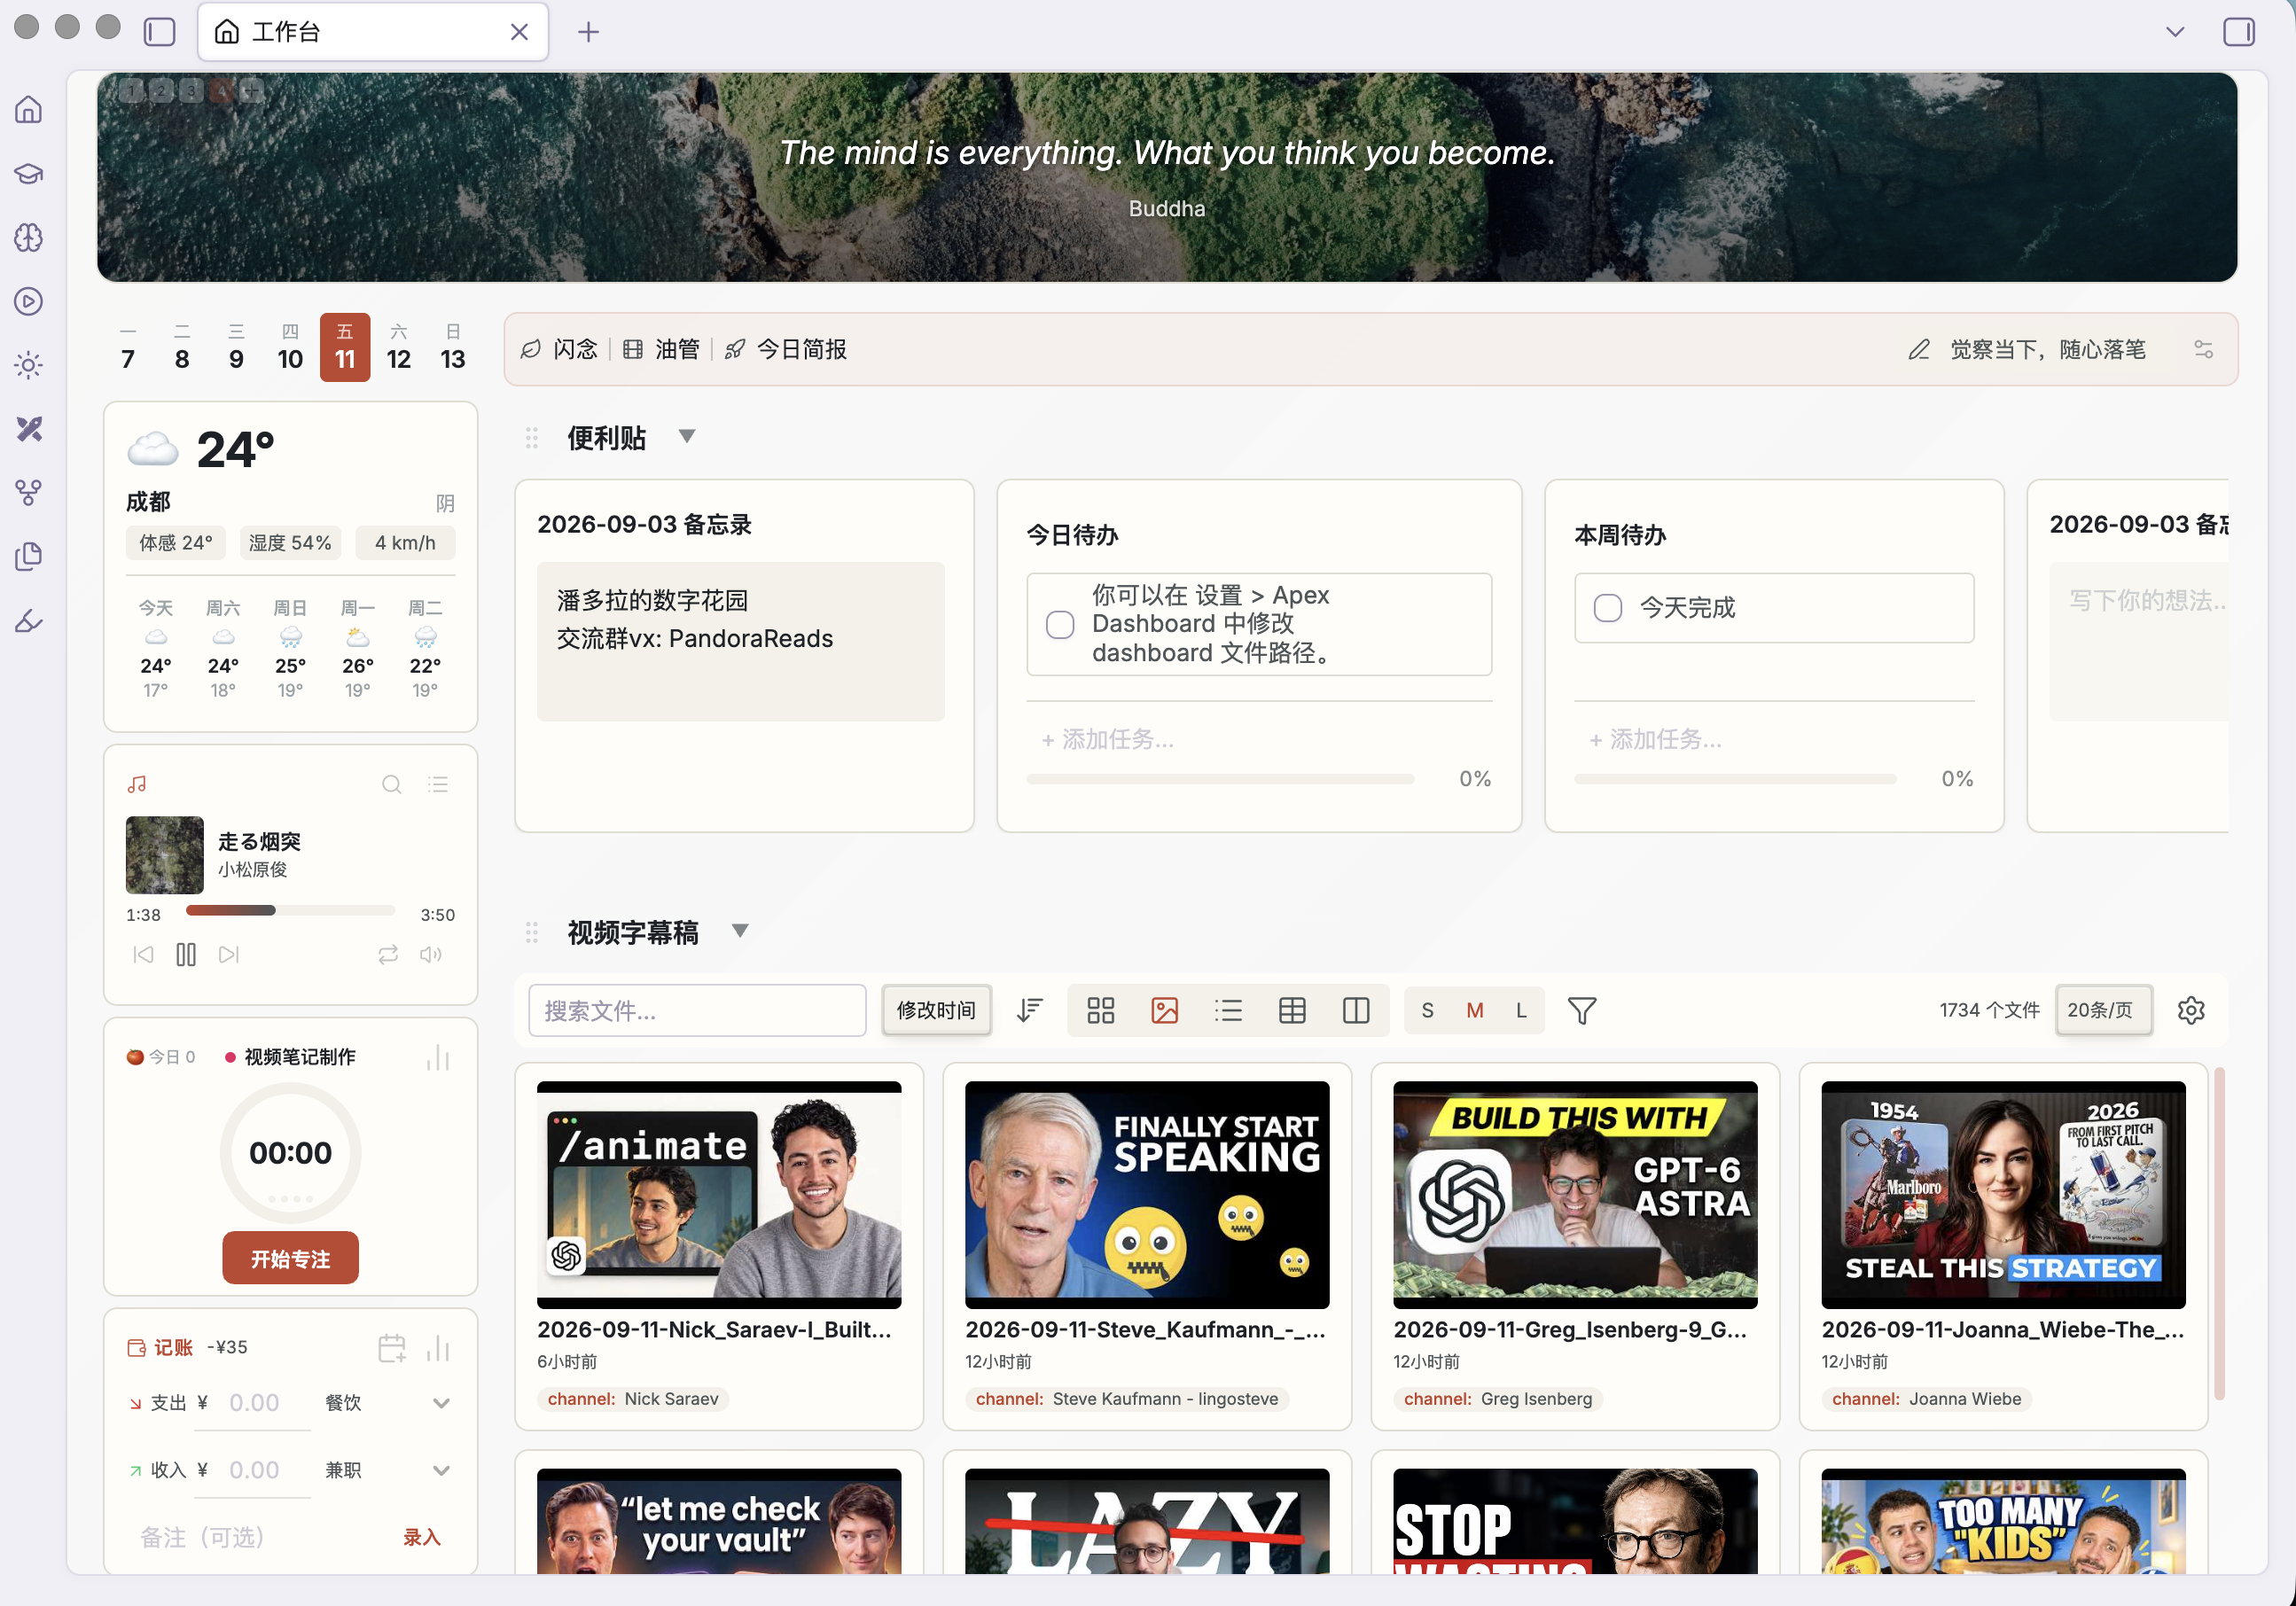Image resolution: width=2296 pixels, height=1606 pixels.
Task: Open the play circle sidebar icon
Action: click(x=29, y=301)
